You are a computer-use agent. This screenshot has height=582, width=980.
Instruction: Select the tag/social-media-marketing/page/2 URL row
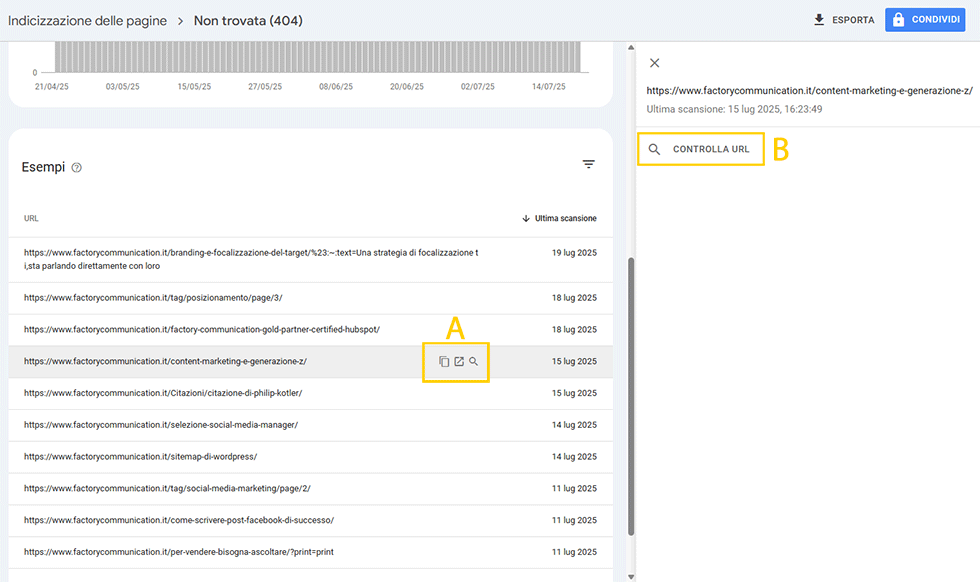tap(311, 489)
